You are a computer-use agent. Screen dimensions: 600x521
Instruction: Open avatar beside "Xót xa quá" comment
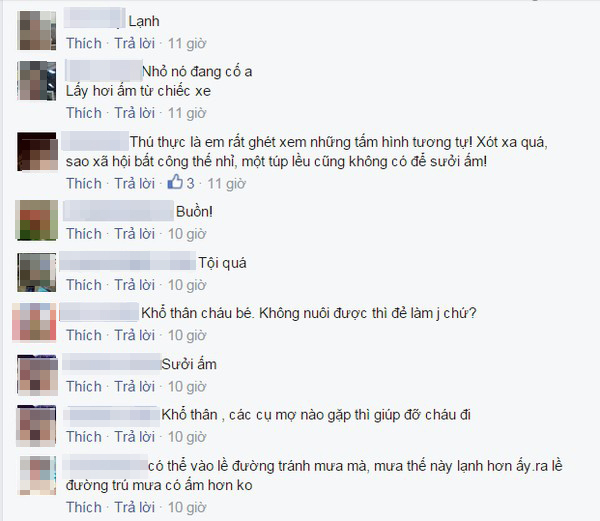click(x=37, y=152)
